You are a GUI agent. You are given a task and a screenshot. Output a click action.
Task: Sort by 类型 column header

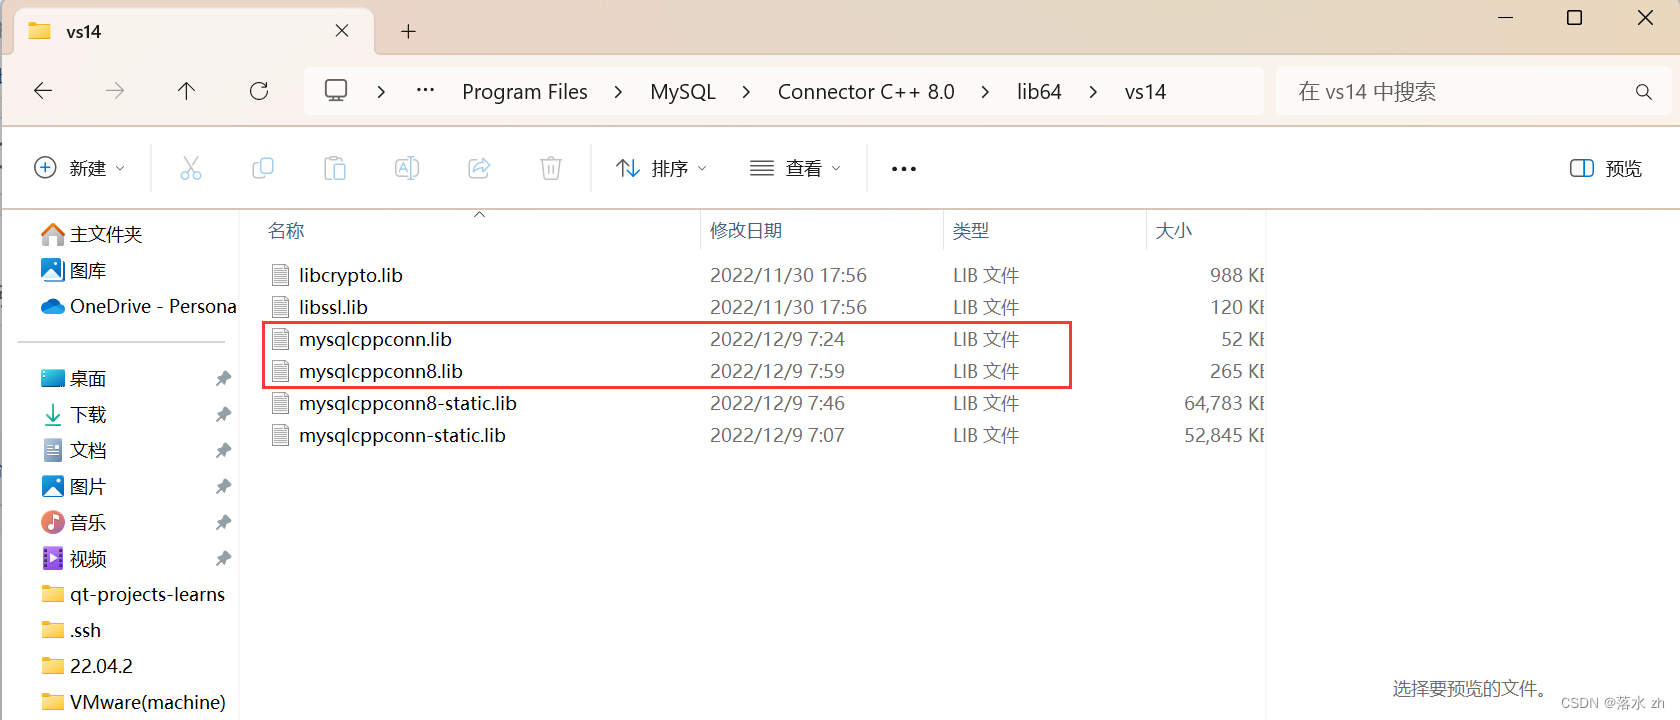point(970,231)
